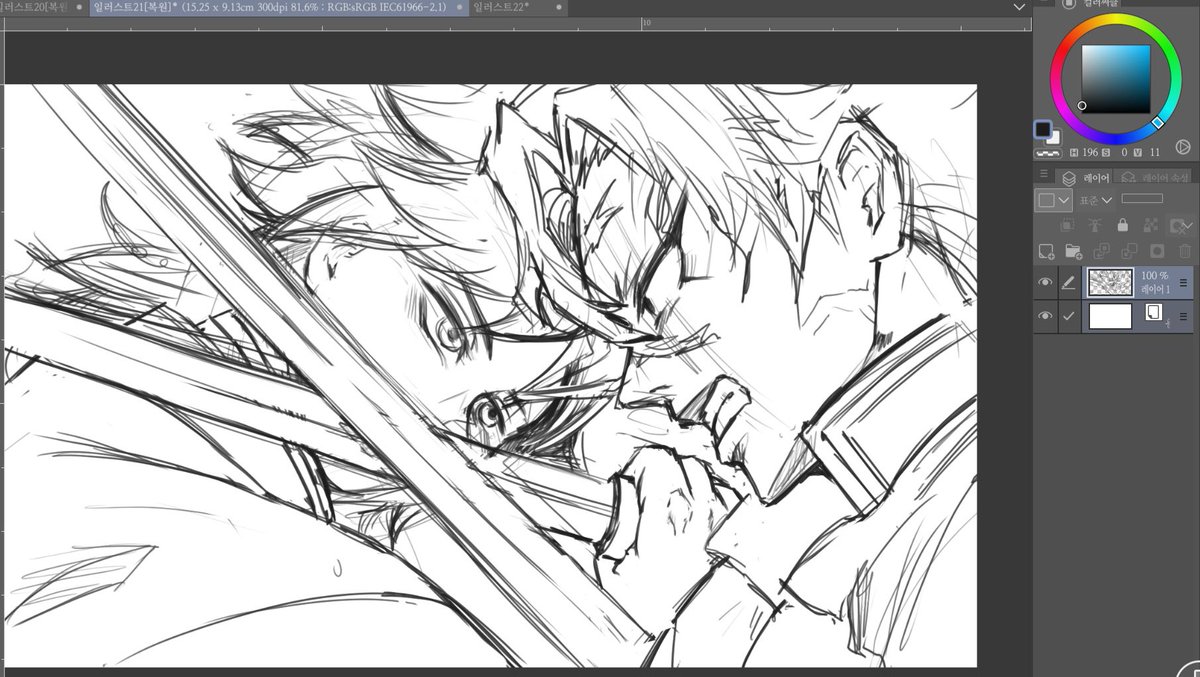Pick a shade in the color square
Viewport: 1200px width, 677px height.
click(x=1116, y=79)
